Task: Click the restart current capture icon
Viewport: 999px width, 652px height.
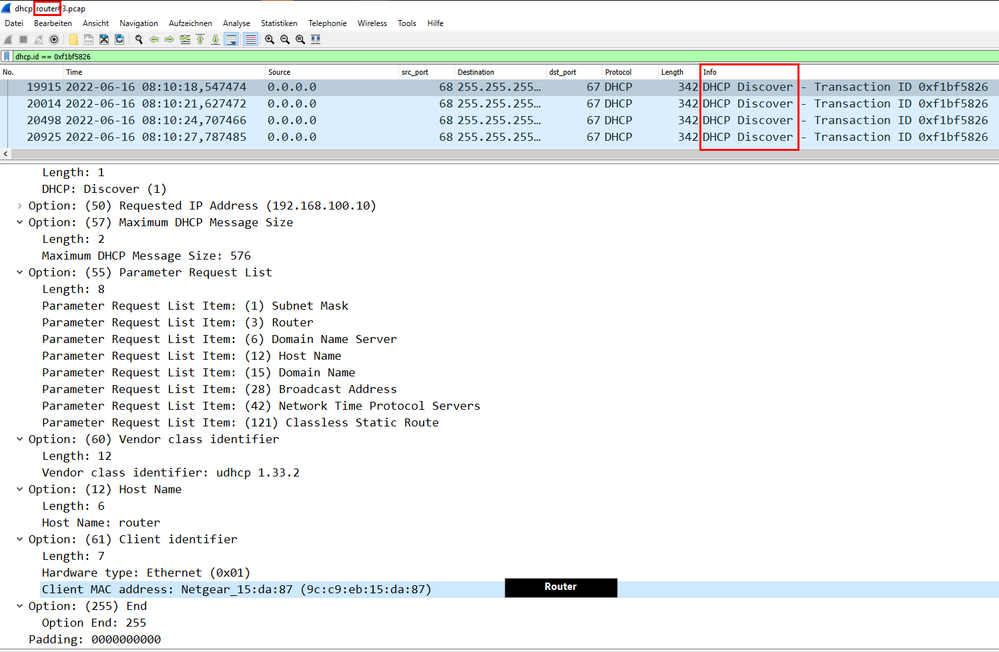Action: coord(38,39)
